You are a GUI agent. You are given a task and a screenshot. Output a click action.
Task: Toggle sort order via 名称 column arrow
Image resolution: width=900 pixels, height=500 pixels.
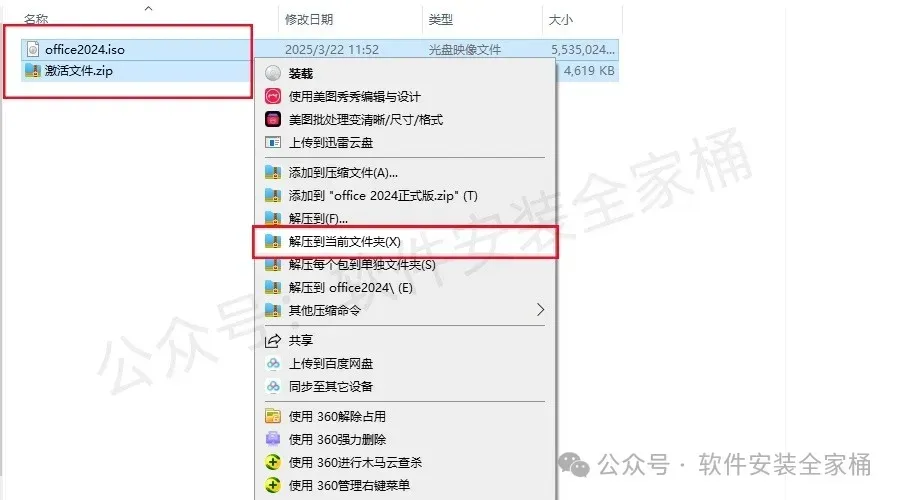[149, 8]
